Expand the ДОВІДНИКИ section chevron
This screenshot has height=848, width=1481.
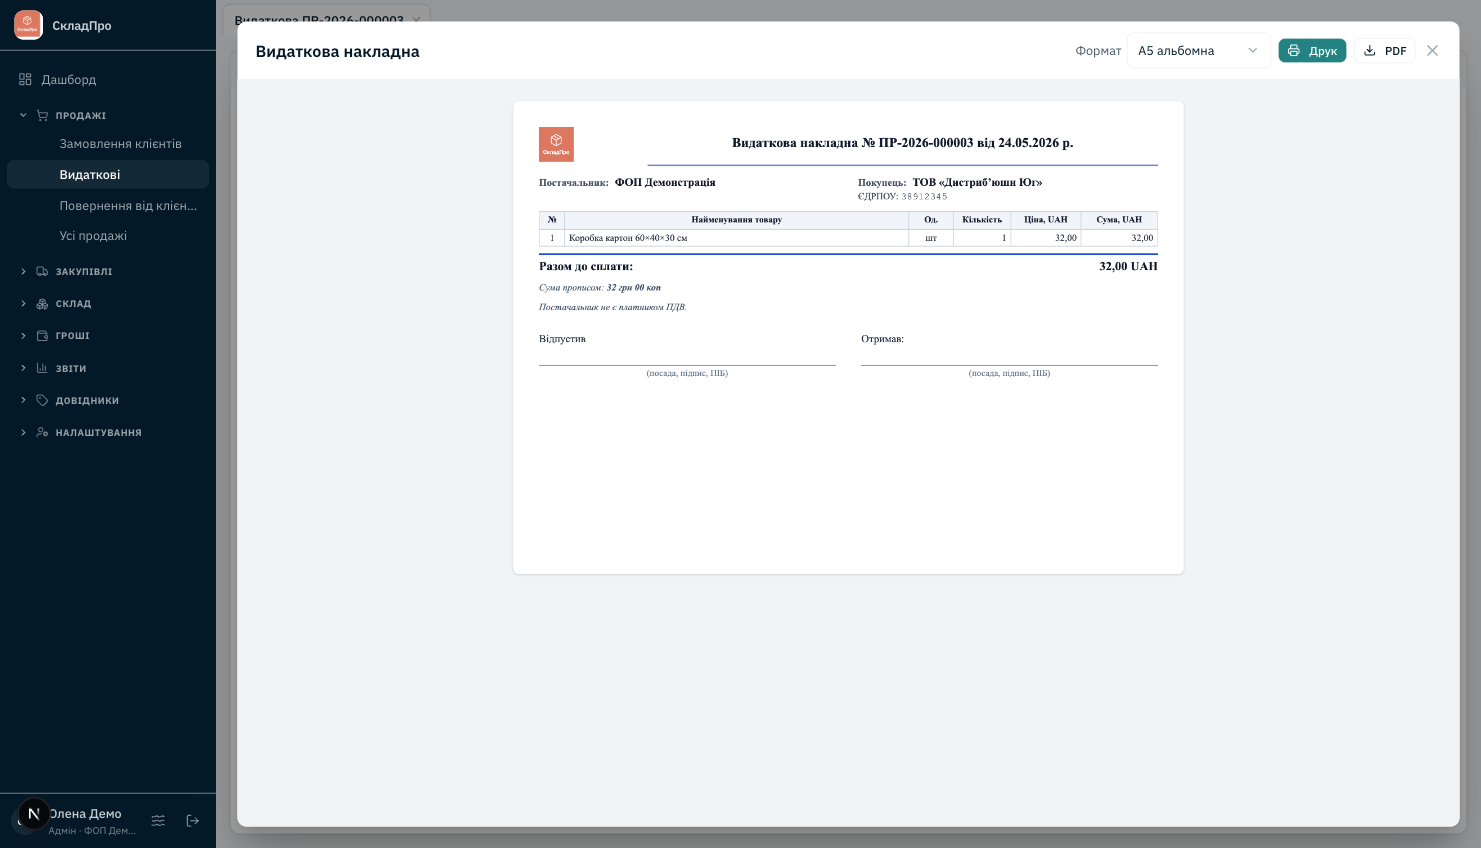tap(23, 400)
